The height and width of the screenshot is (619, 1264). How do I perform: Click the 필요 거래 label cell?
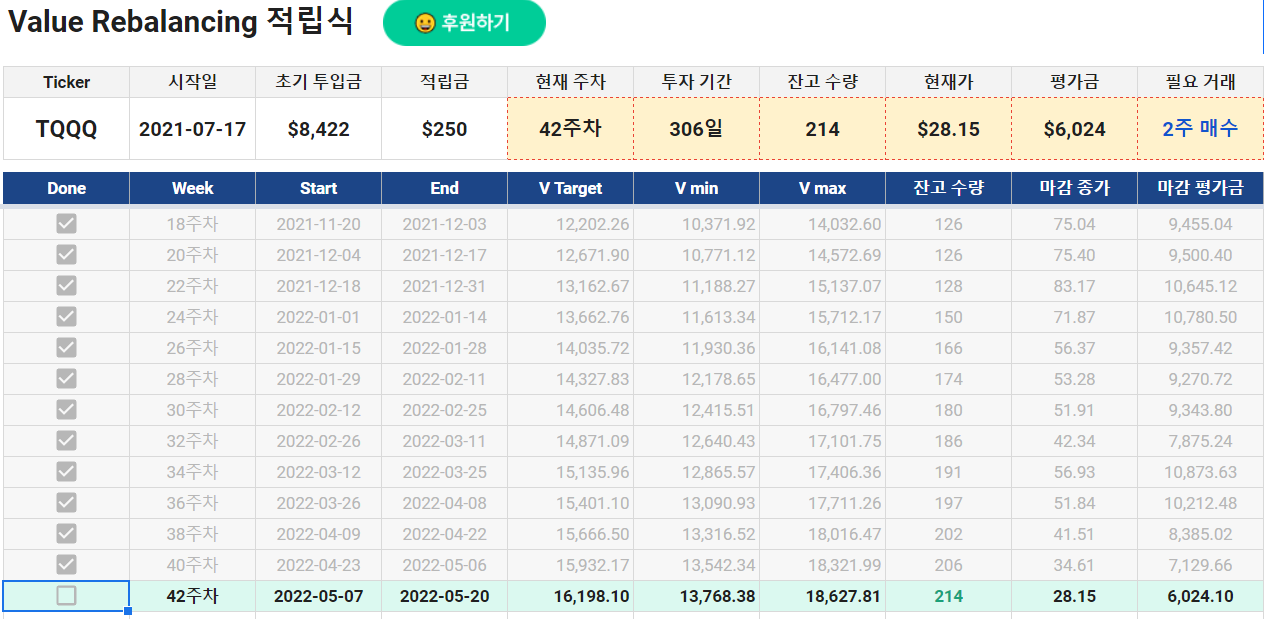coord(1200,82)
